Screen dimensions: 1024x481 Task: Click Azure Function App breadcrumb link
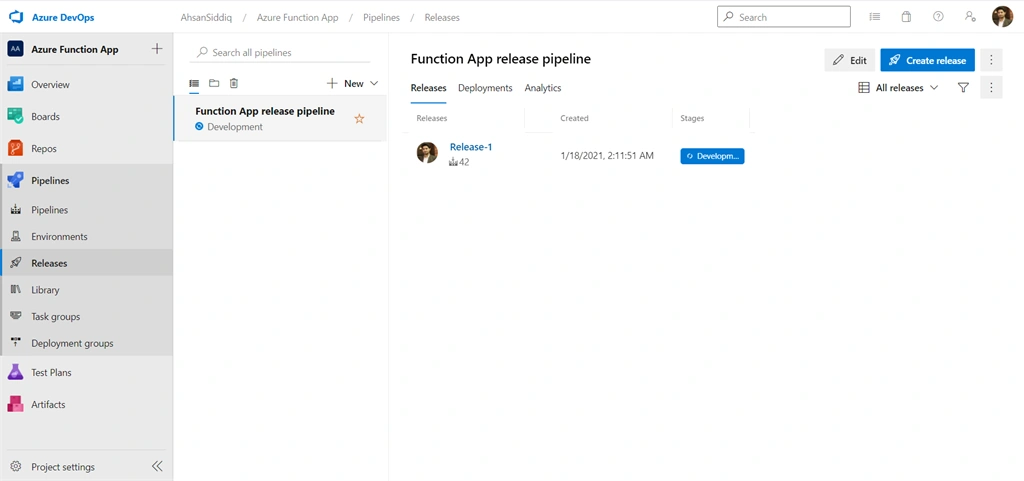tap(298, 18)
